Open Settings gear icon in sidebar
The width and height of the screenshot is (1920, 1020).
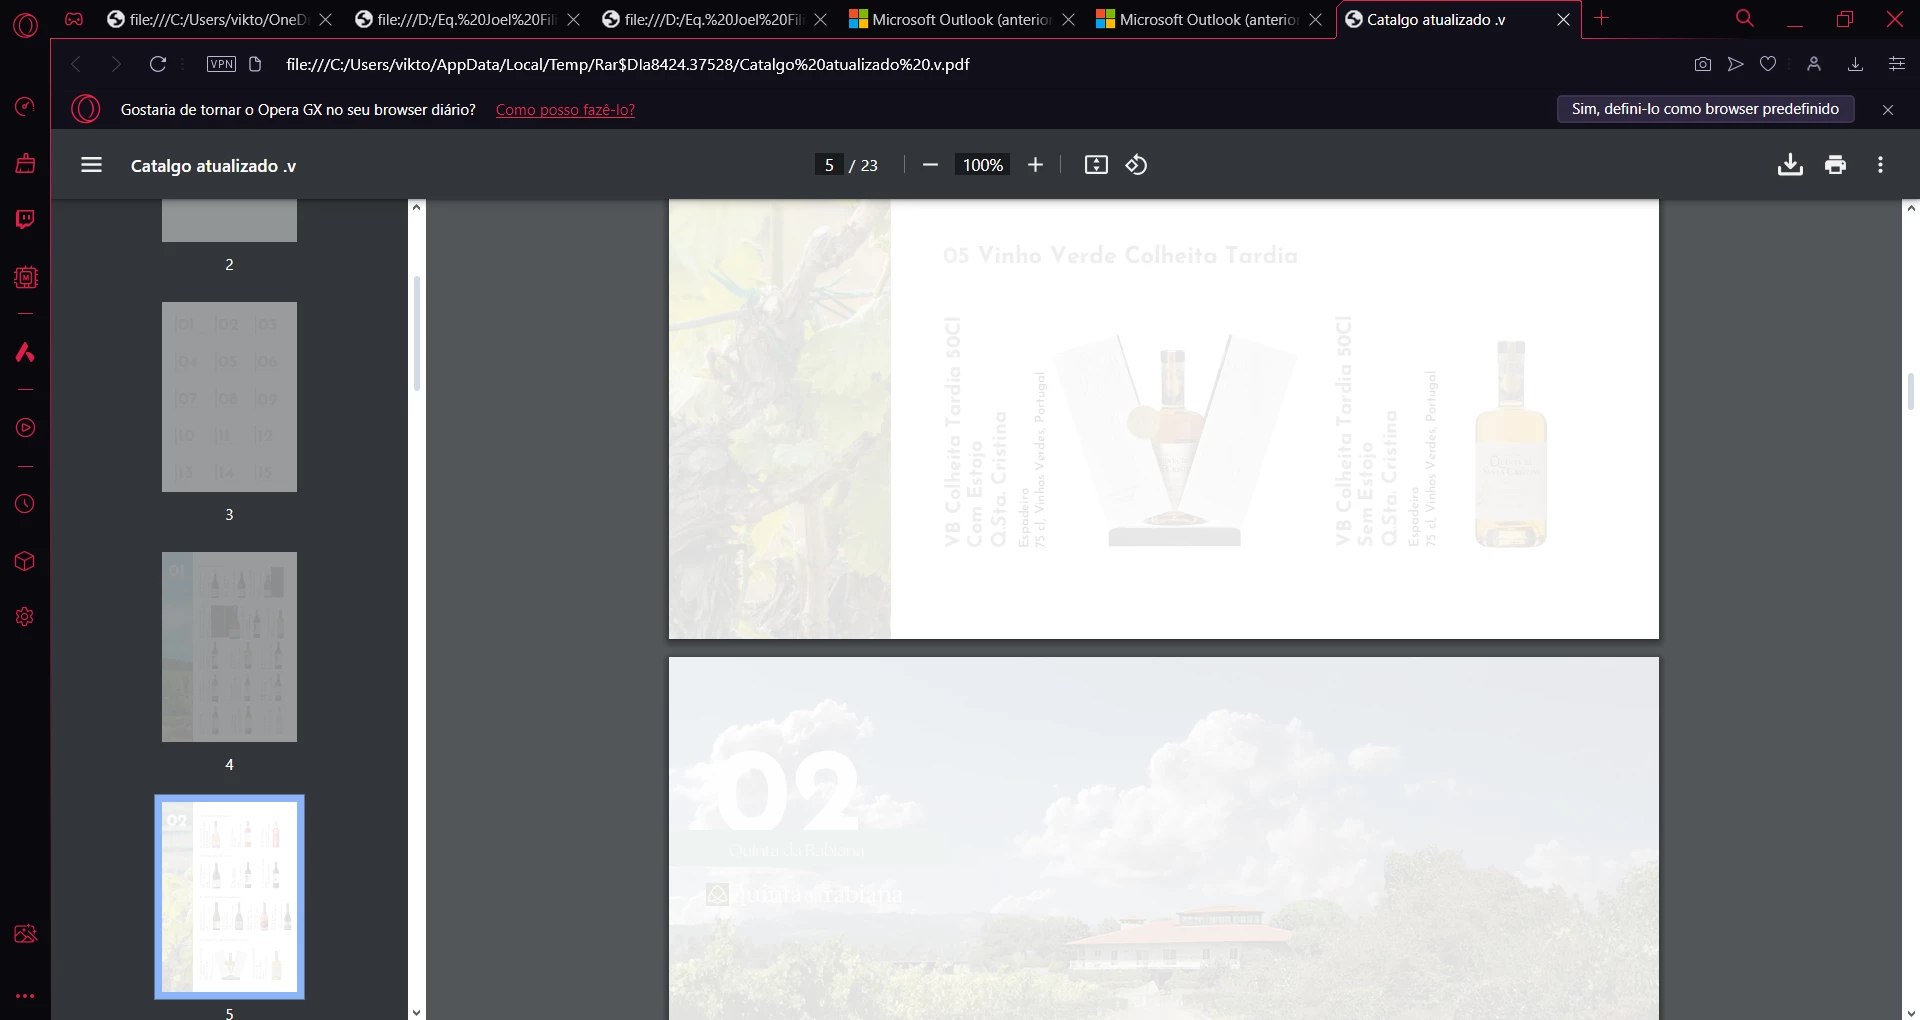pos(25,617)
